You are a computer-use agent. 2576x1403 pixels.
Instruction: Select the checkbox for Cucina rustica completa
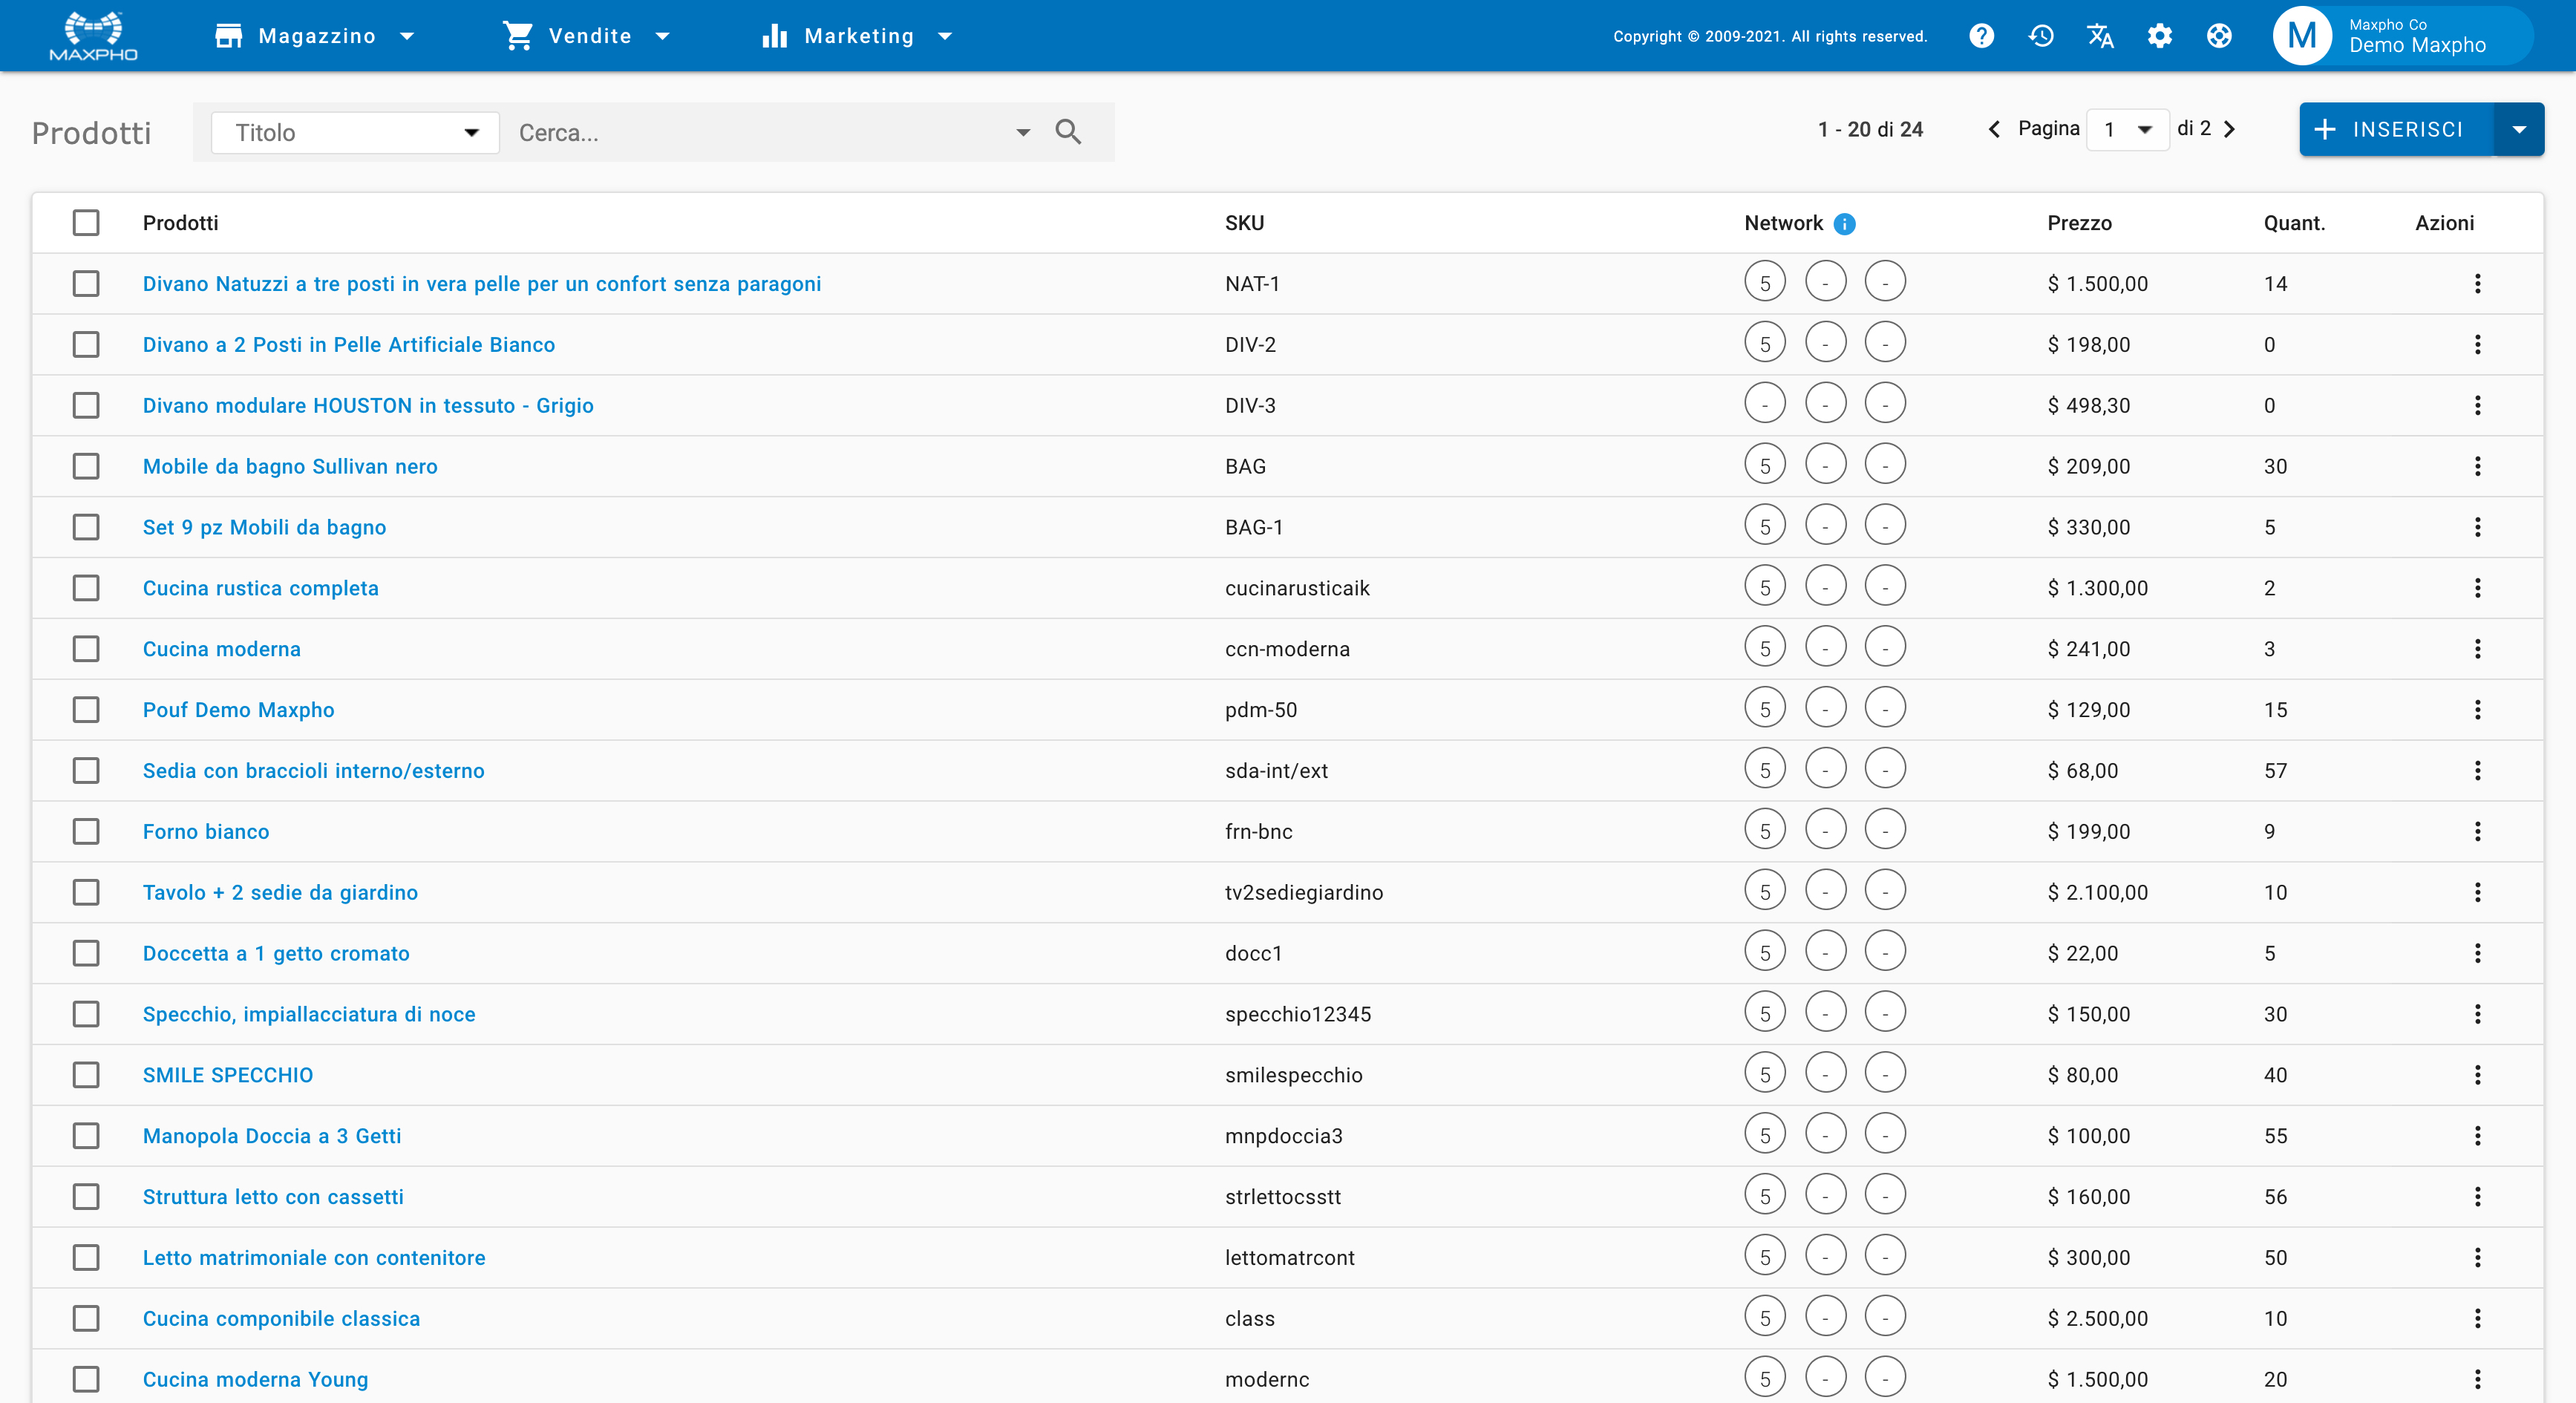[x=86, y=588]
